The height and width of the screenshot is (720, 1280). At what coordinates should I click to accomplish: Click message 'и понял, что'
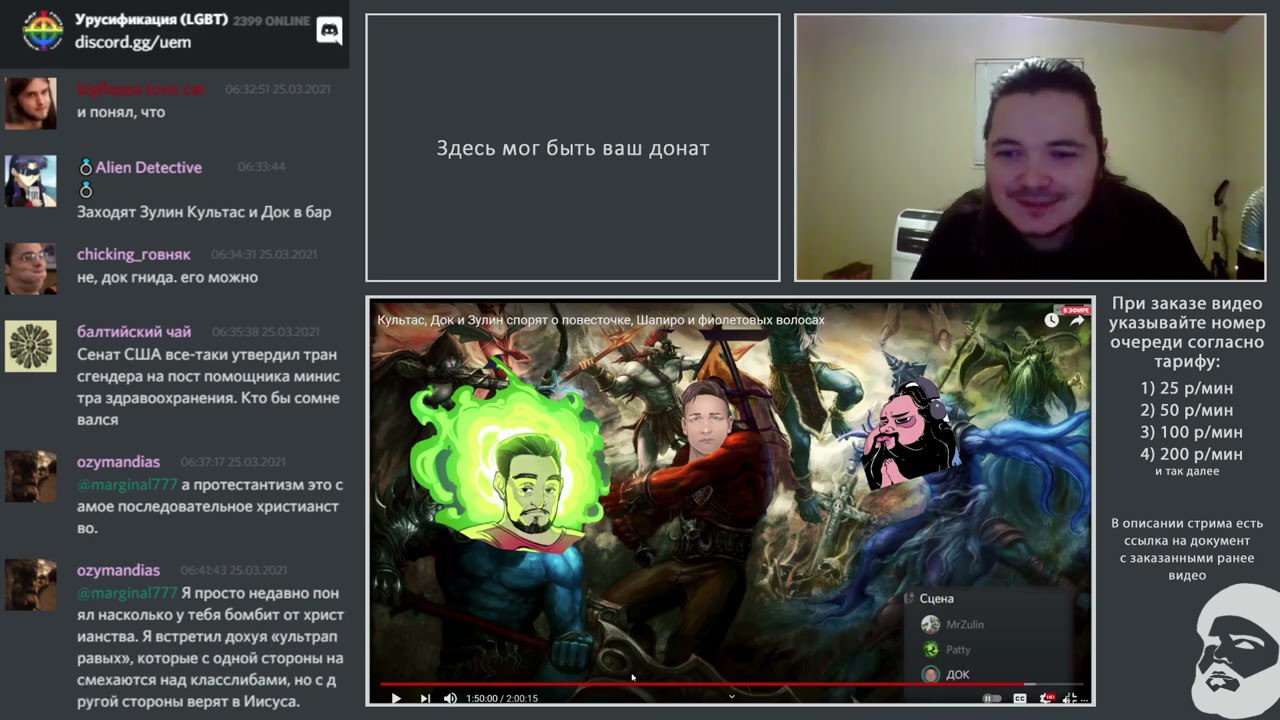pos(121,112)
